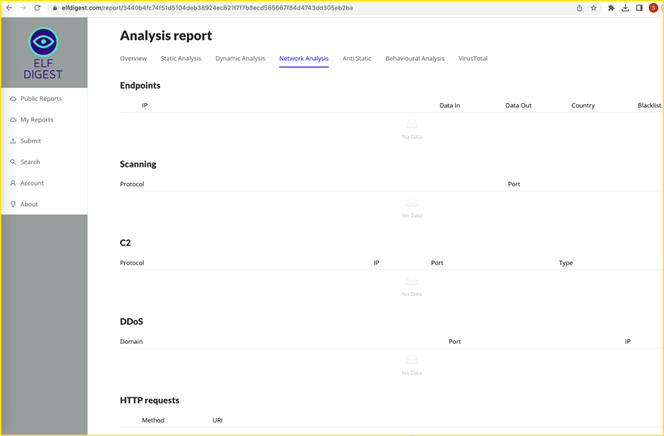Image resolution: width=664 pixels, height=436 pixels.
Task: Open Account page
Action: click(32, 183)
